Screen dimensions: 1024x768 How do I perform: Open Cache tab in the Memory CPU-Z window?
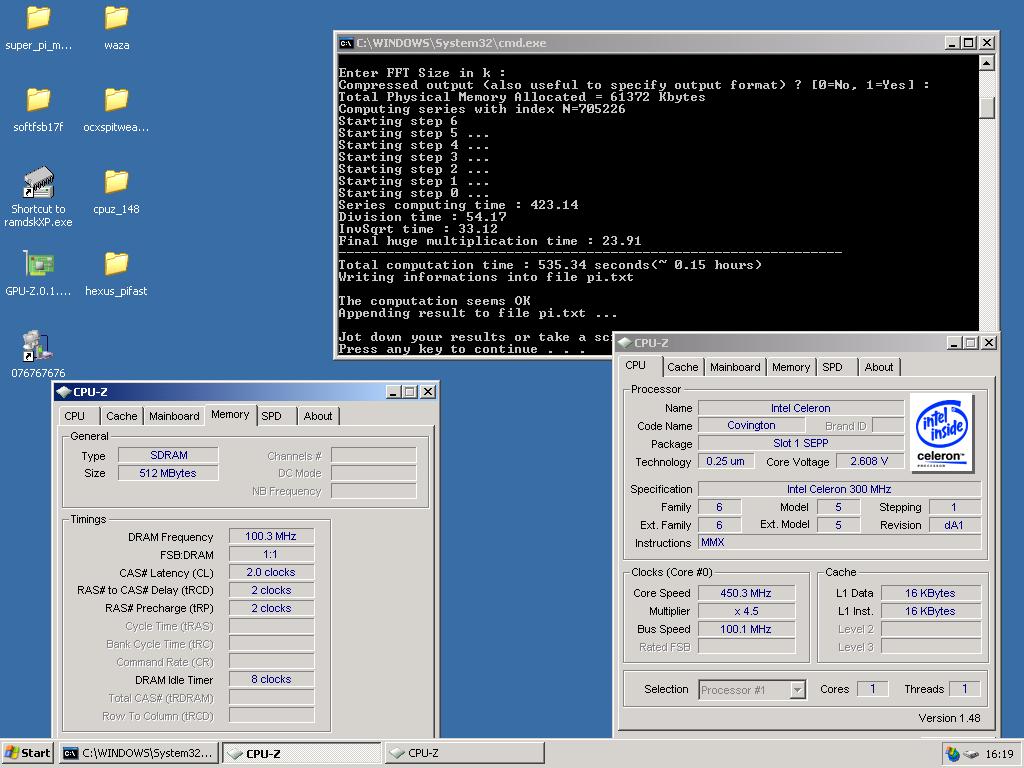pyautogui.click(x=121, y=416)
